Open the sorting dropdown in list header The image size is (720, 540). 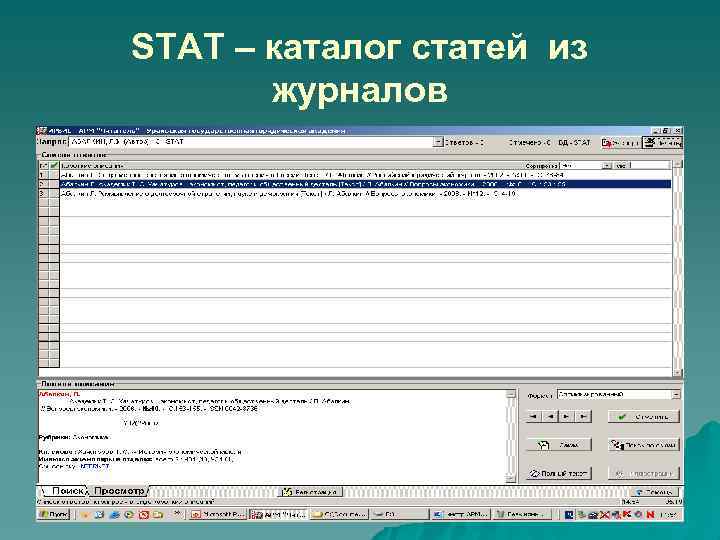(x=607, y=165)
